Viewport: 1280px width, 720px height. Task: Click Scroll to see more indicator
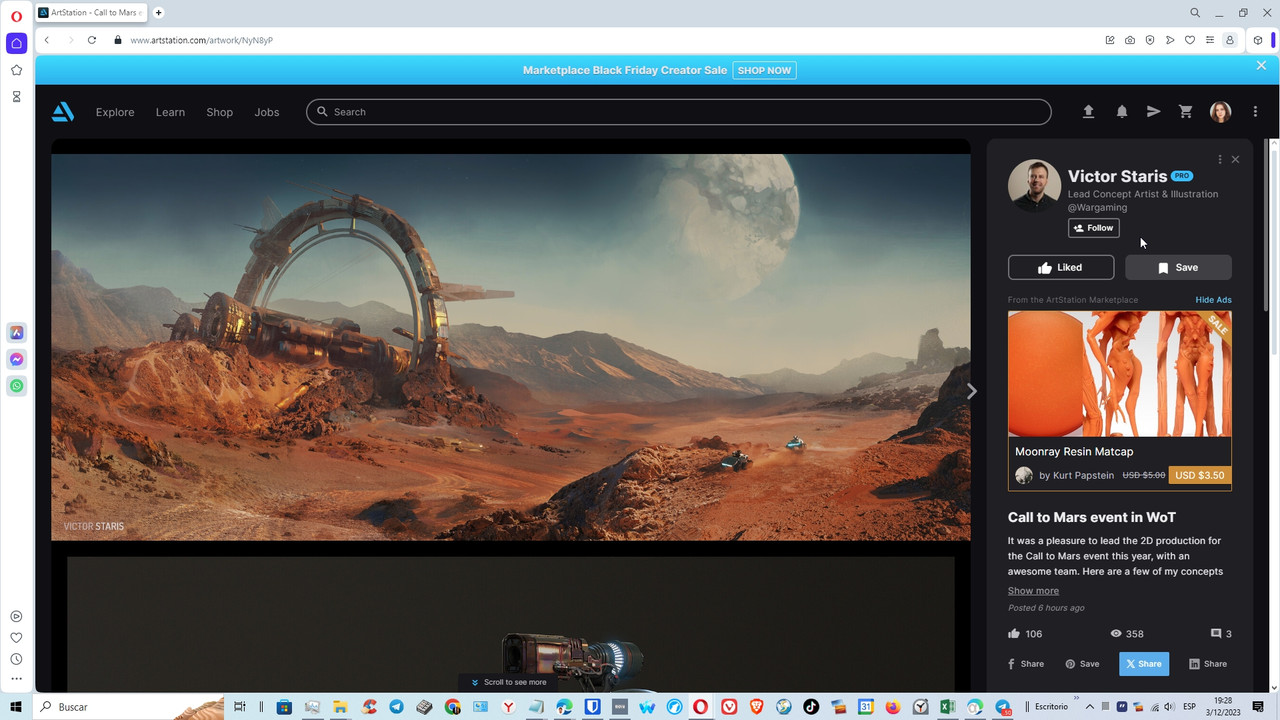tap(510, 682)
